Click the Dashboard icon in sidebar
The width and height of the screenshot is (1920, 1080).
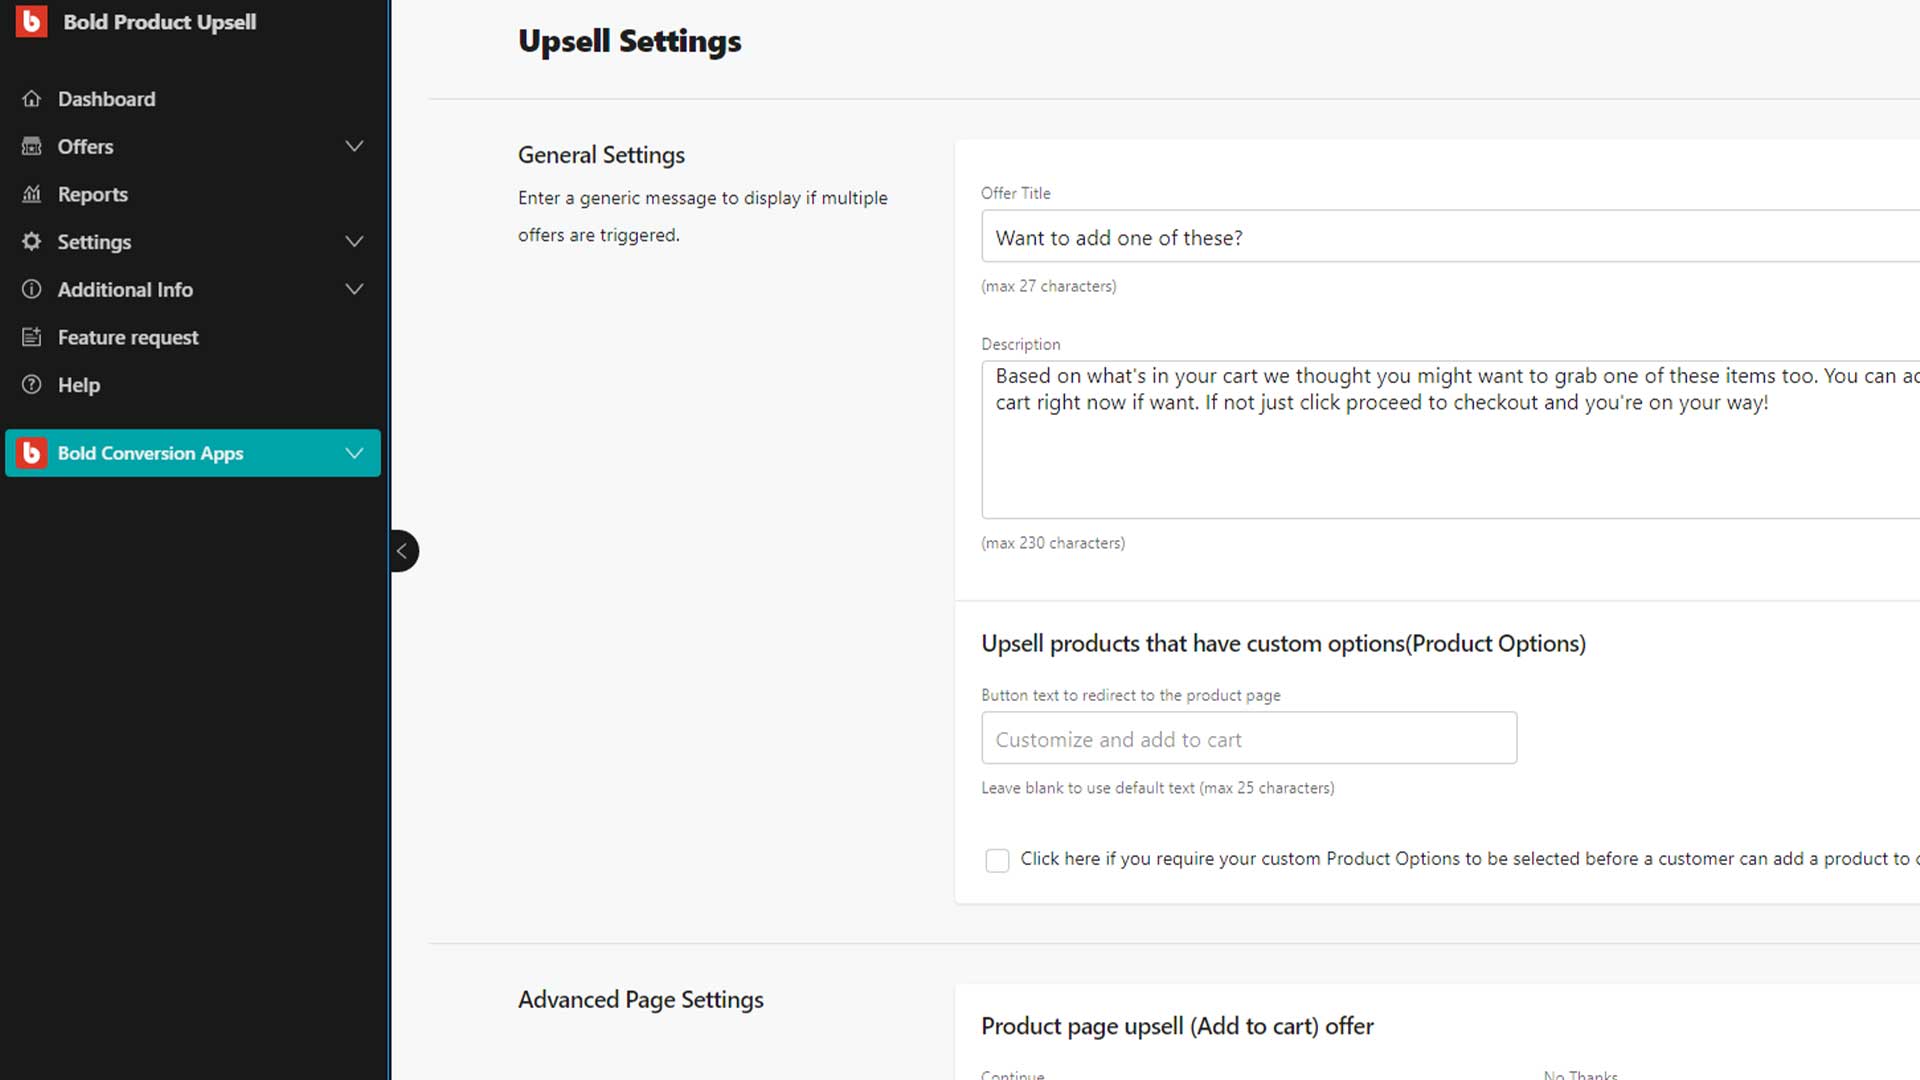tap(32, 99)
